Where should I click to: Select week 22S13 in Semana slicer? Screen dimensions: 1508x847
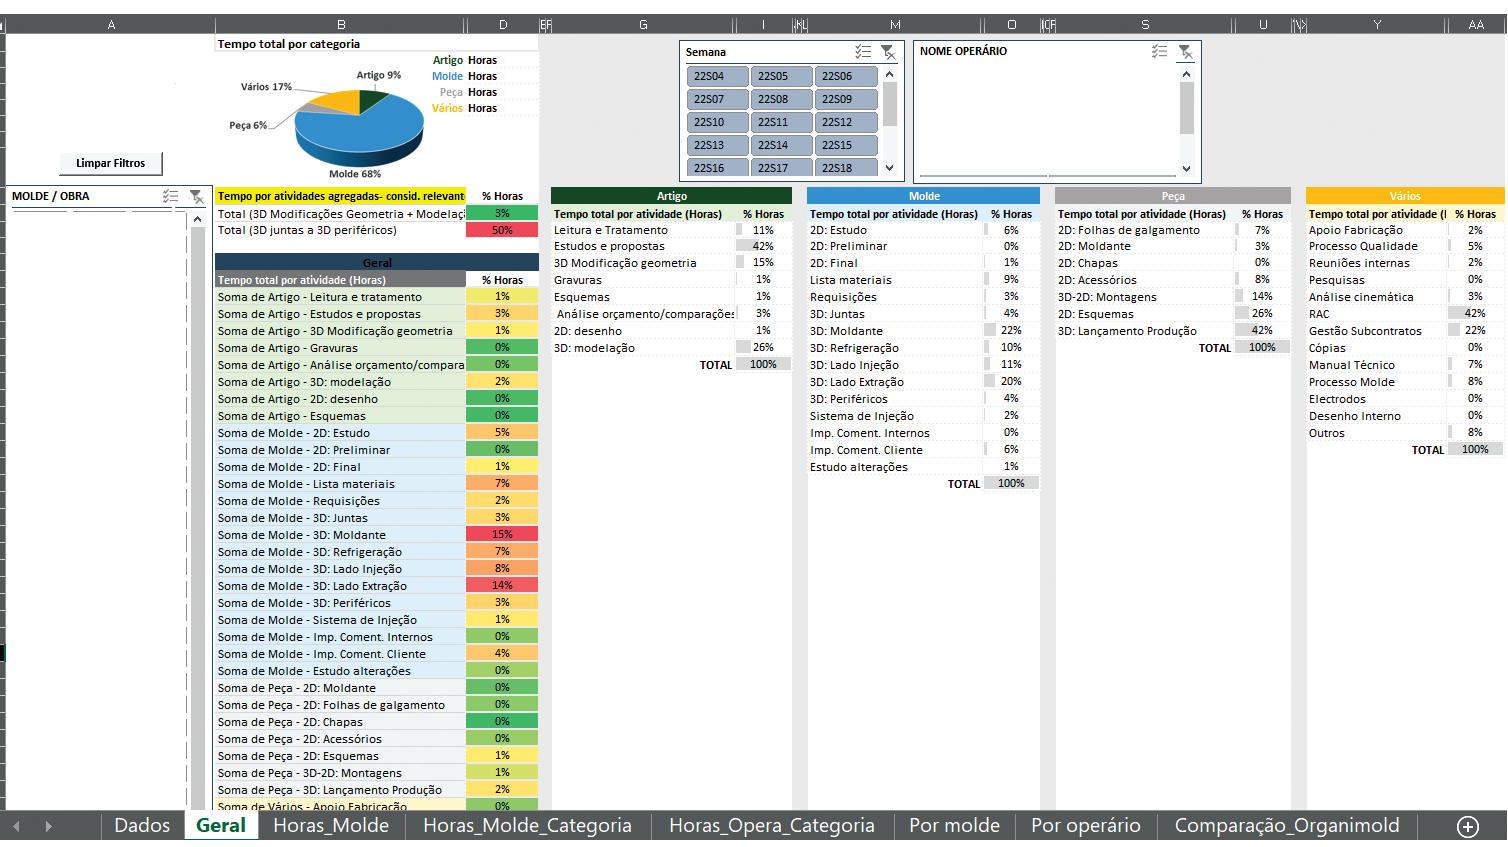pyautogui.click(x=717, y=145)
